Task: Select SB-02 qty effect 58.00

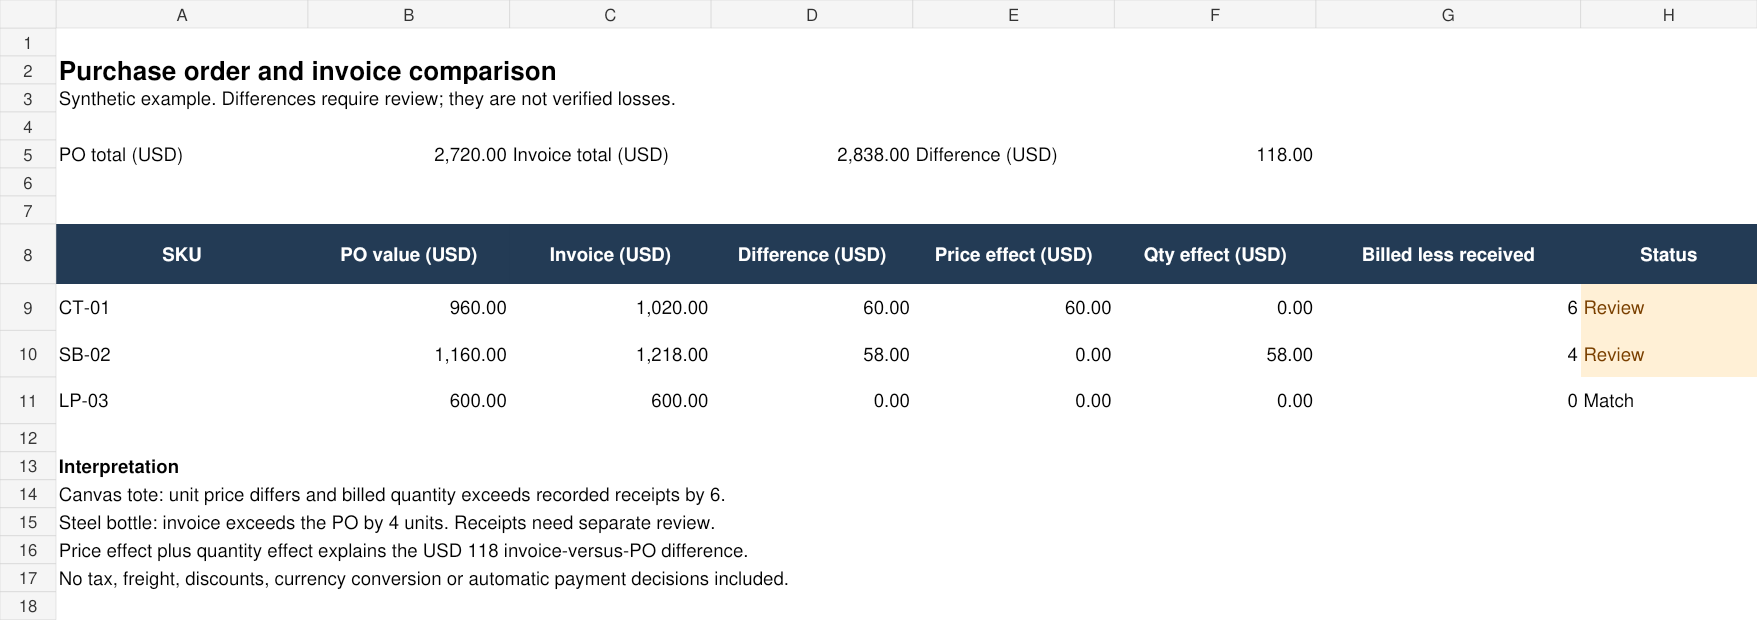Action: (1215, 354)
